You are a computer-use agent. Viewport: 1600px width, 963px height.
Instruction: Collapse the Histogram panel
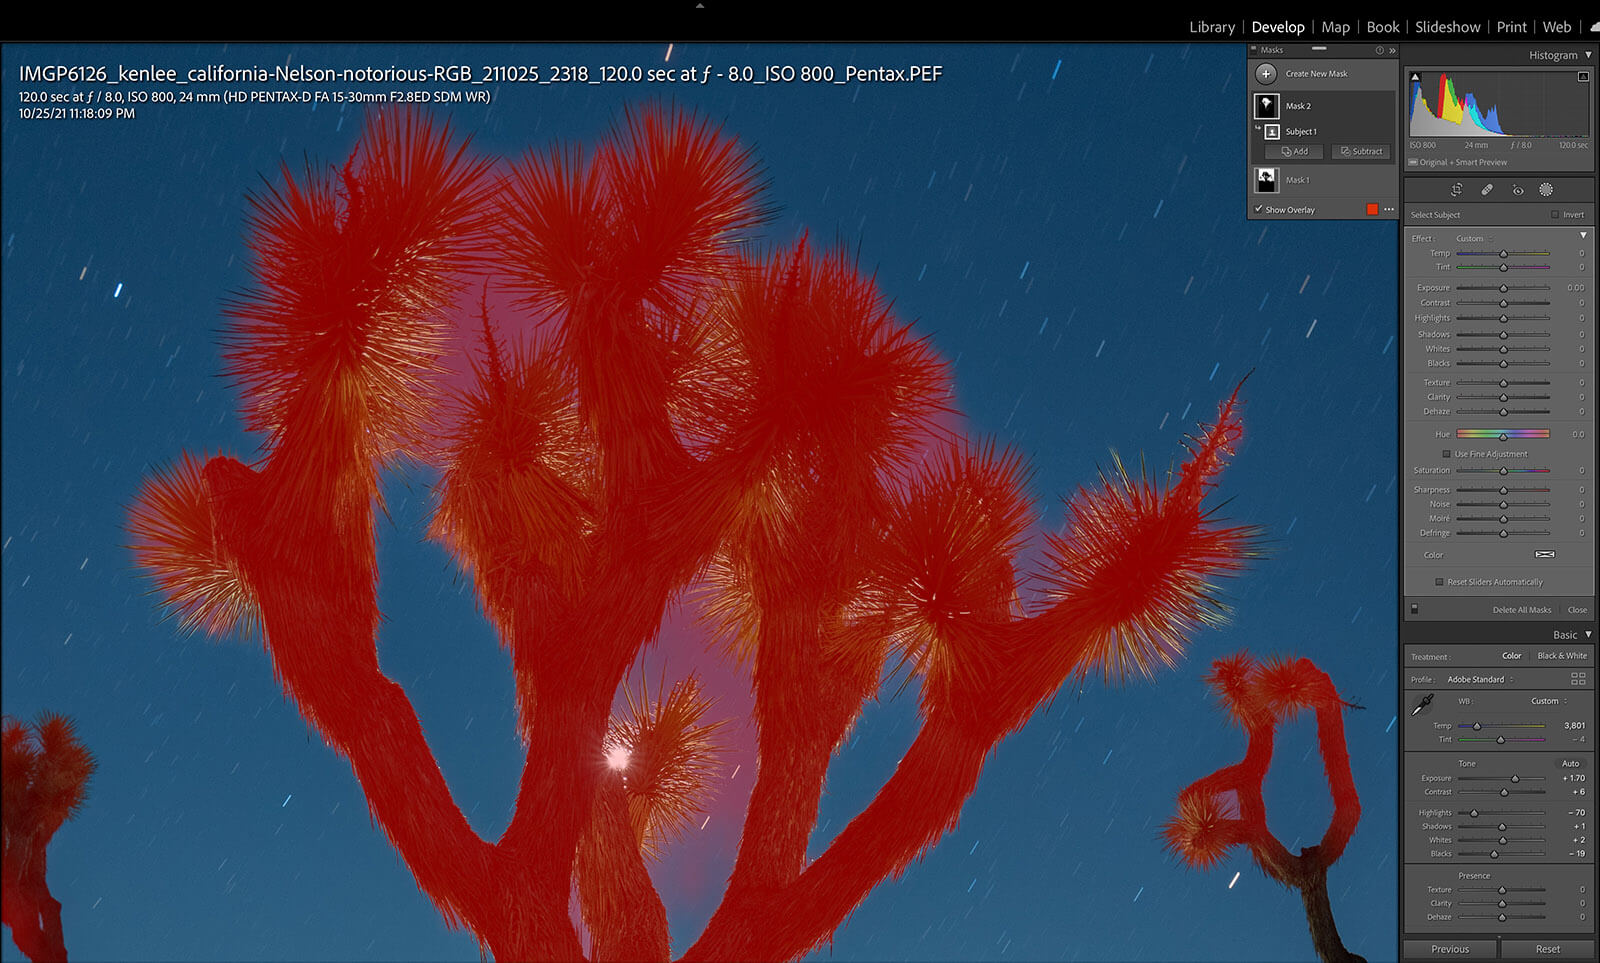coord(1588,55)
